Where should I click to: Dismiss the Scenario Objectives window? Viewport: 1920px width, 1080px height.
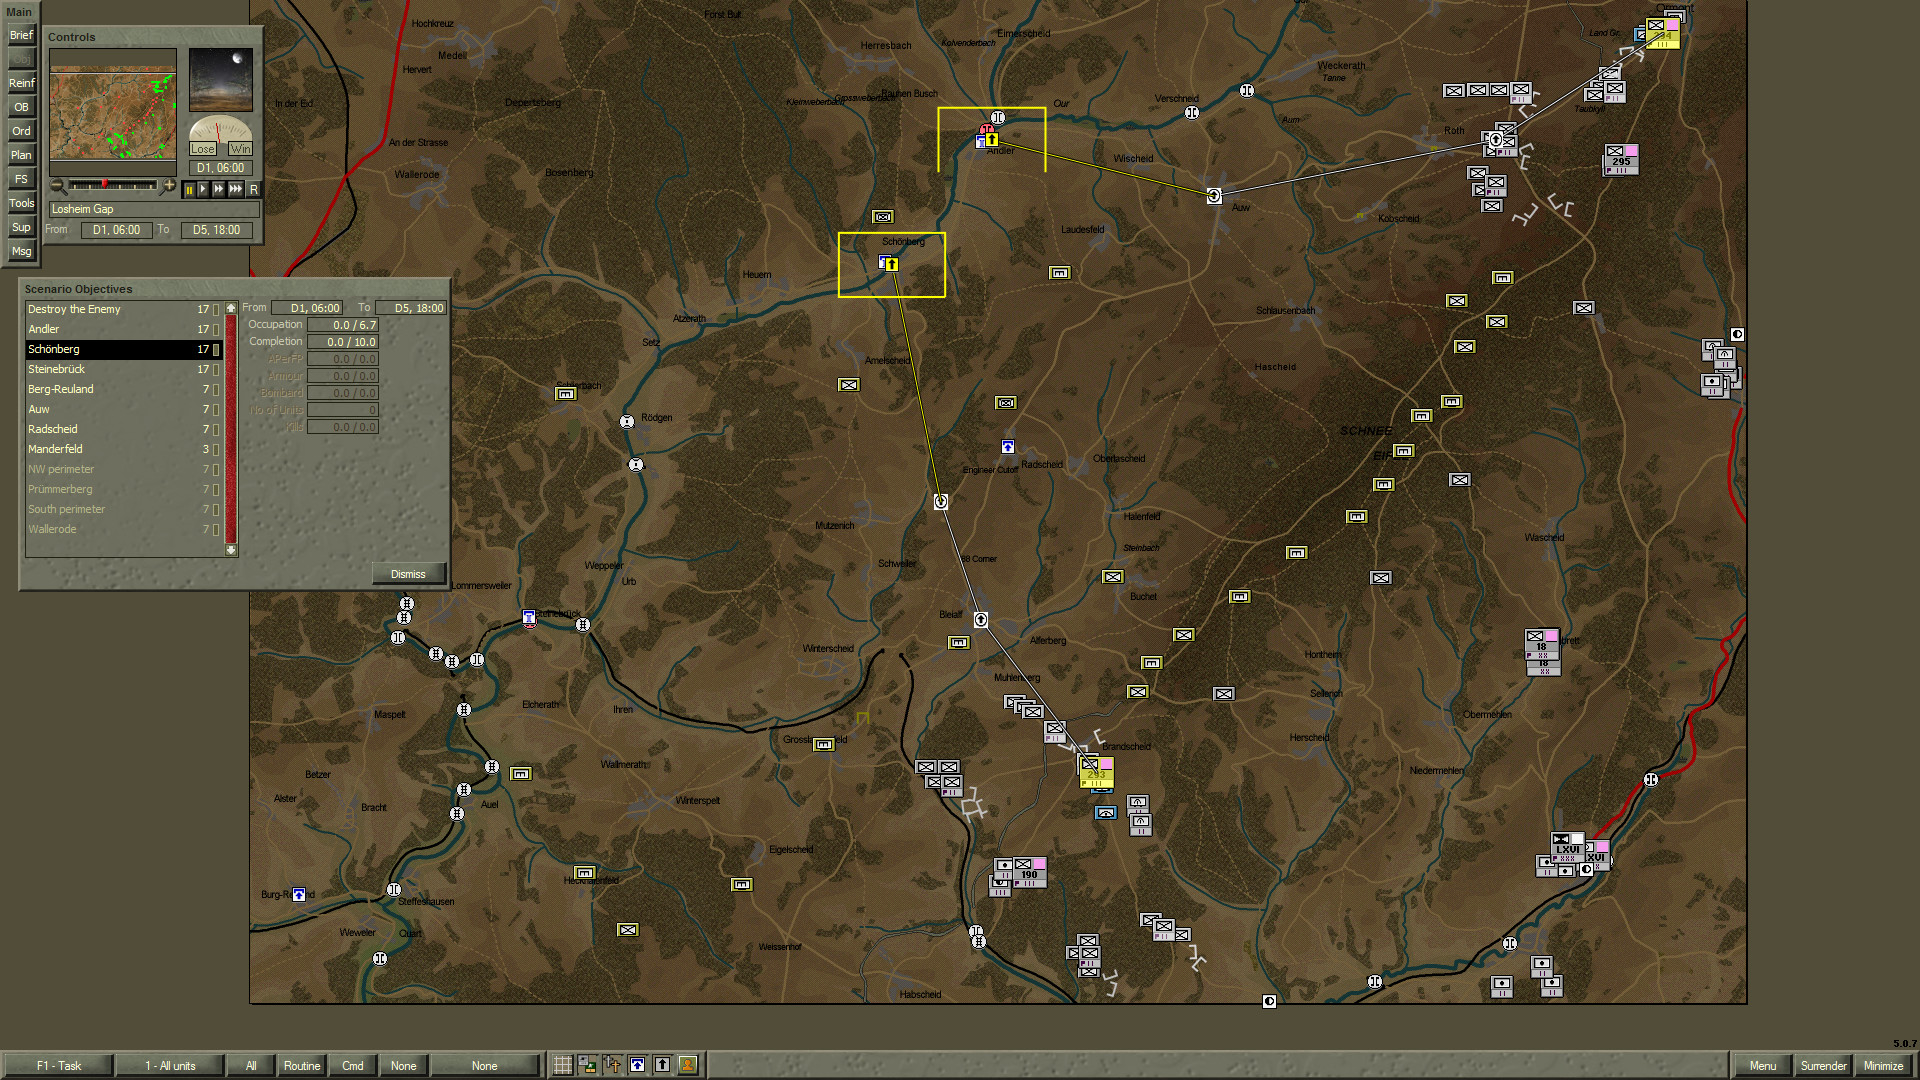[408, 573]
